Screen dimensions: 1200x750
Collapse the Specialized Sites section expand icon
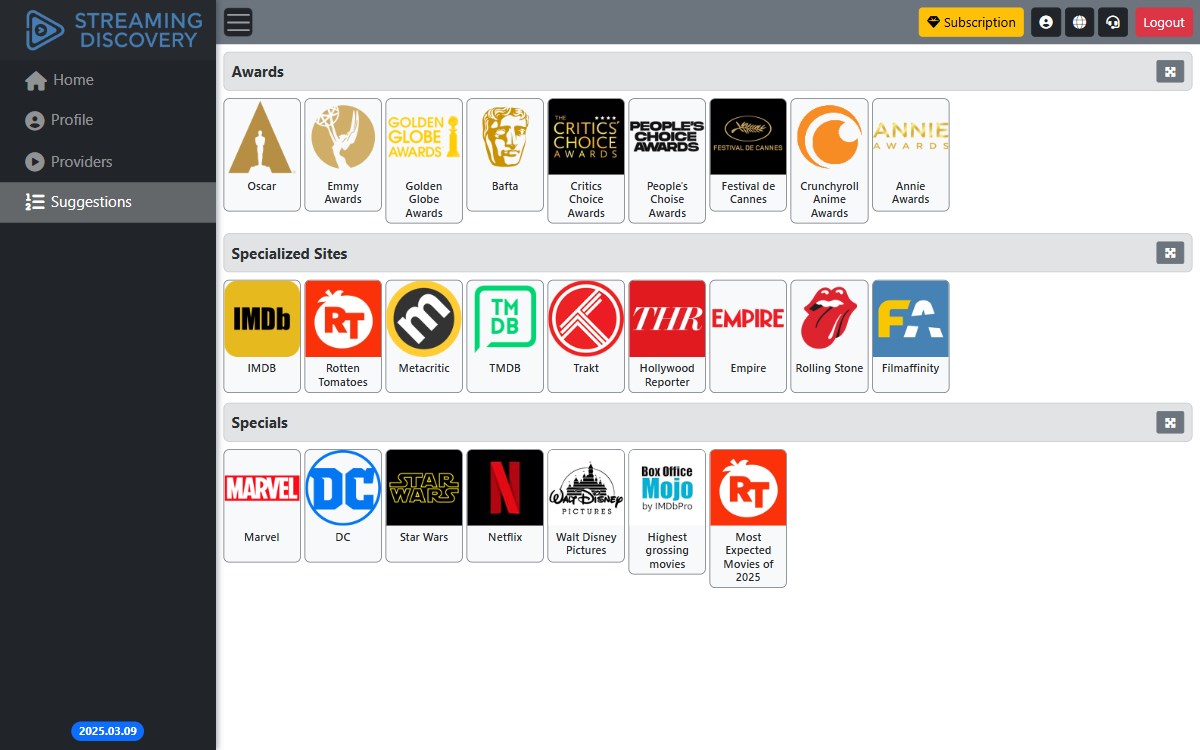pos(1170,253)
